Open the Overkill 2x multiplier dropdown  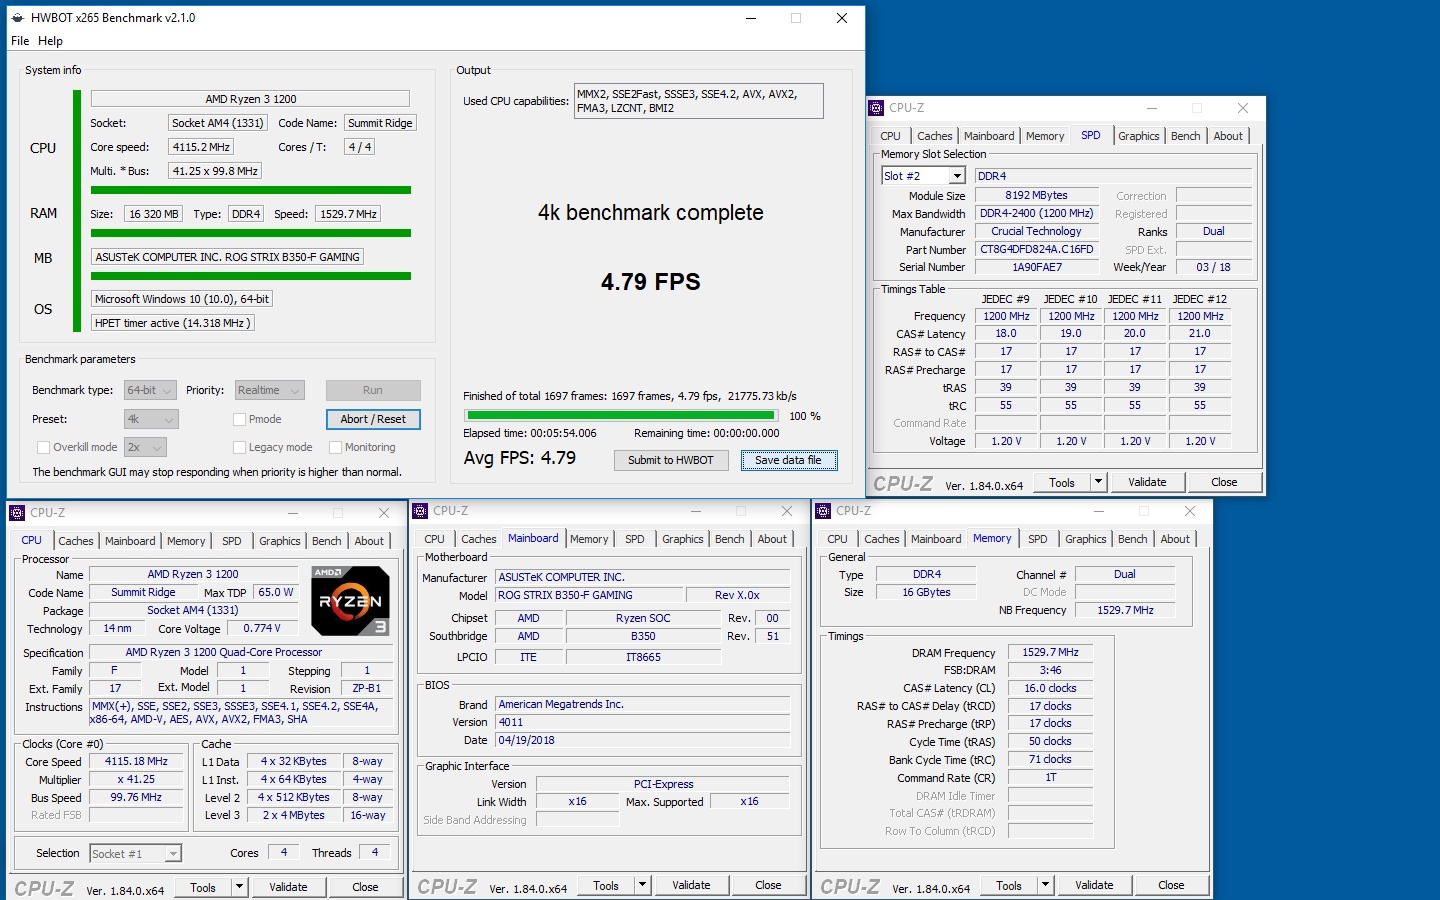[145, 447]
